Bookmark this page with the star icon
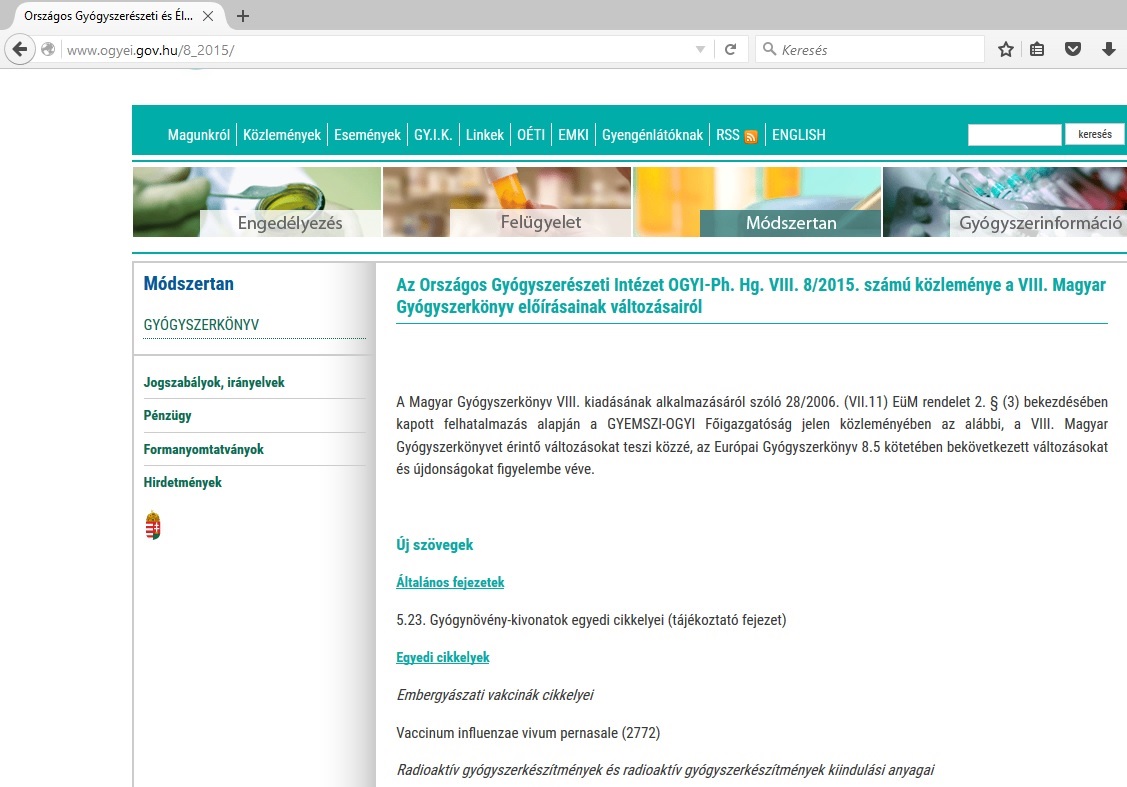 pyautogui.click(x=1006, y=49)
